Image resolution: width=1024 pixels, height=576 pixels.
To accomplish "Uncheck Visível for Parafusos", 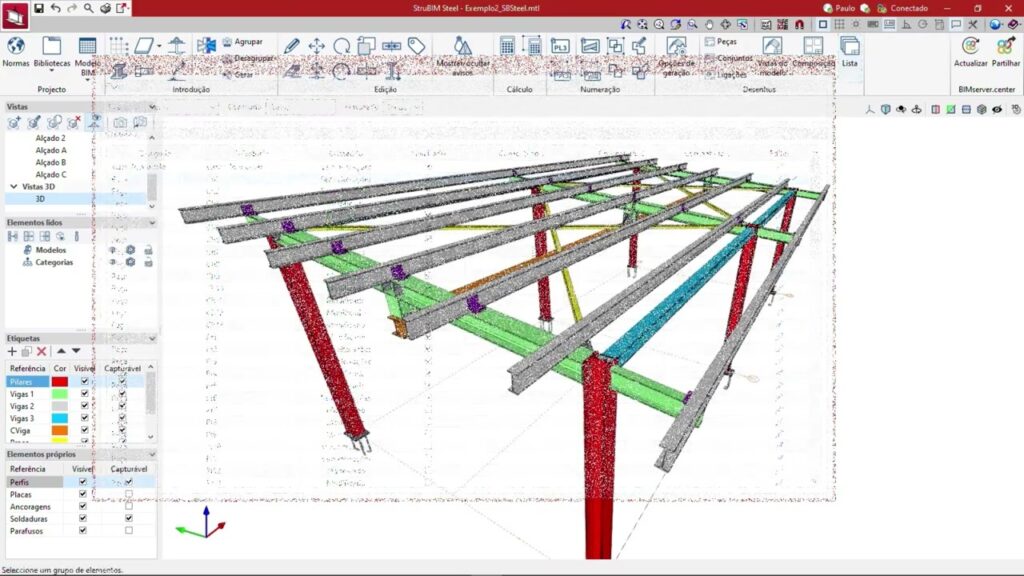I will 84,531.
